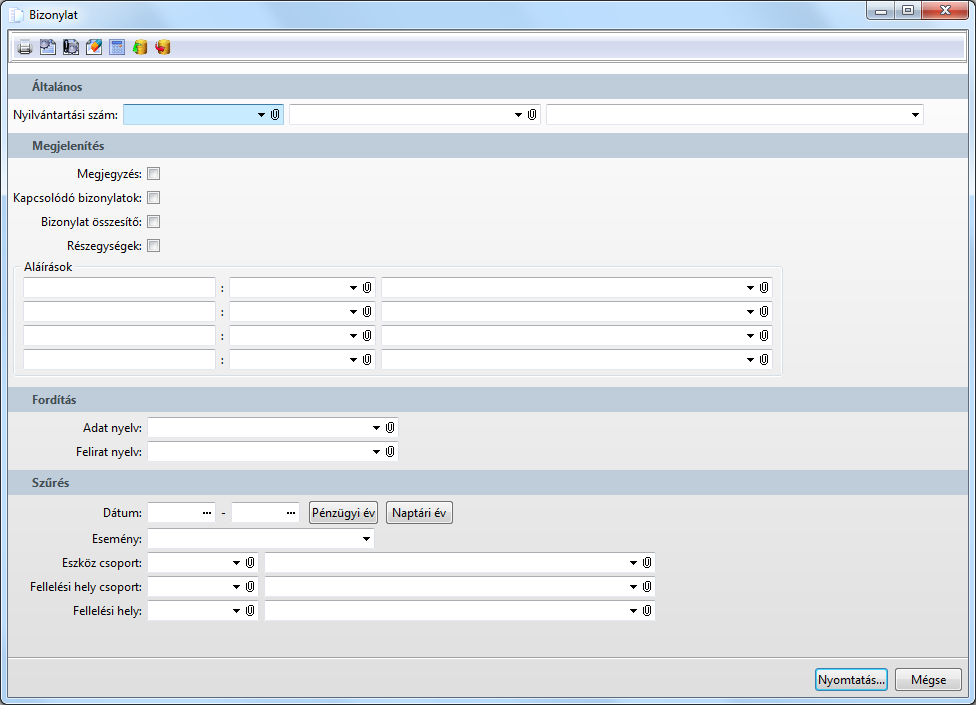Open the short Fellelési hely dropdown arrow
The image size is (976, 705).
coord(237,612)
